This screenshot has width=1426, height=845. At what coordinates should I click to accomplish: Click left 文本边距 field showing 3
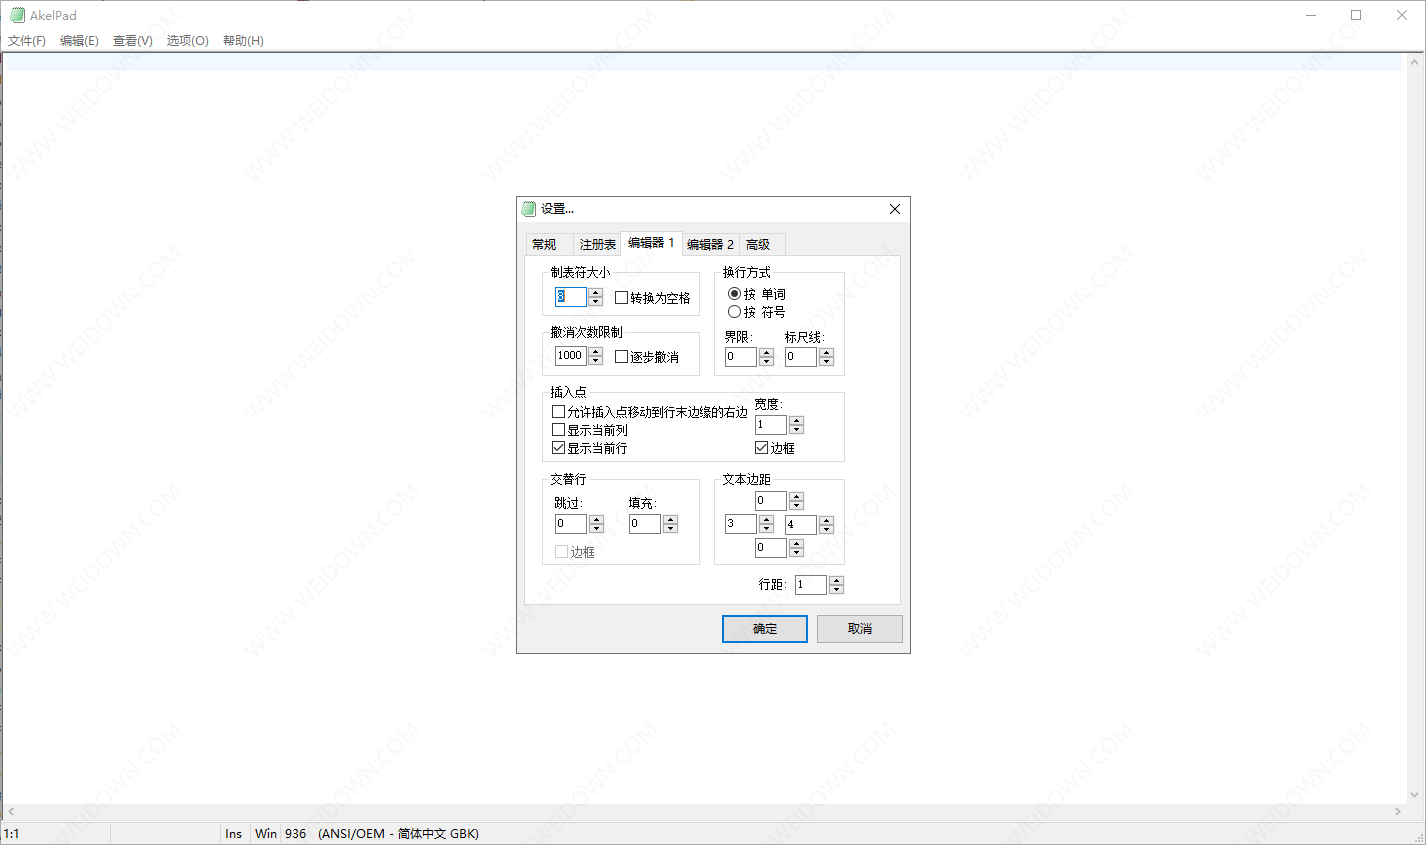[741, 524]
